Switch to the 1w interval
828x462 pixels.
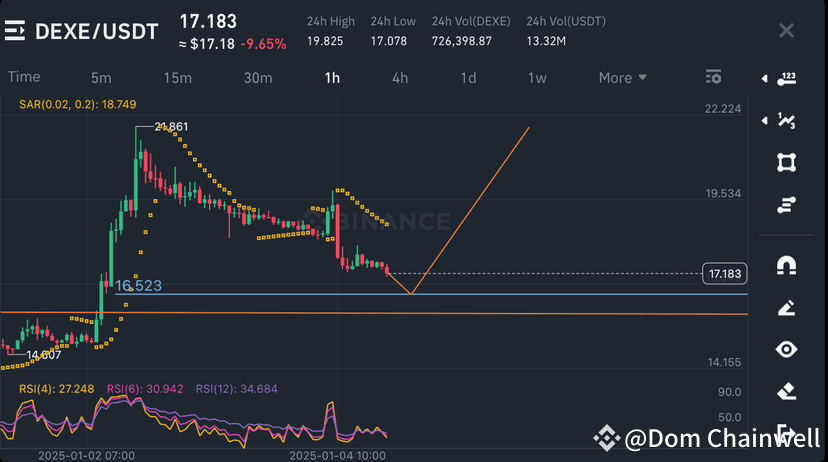click(x=537, y=78)
